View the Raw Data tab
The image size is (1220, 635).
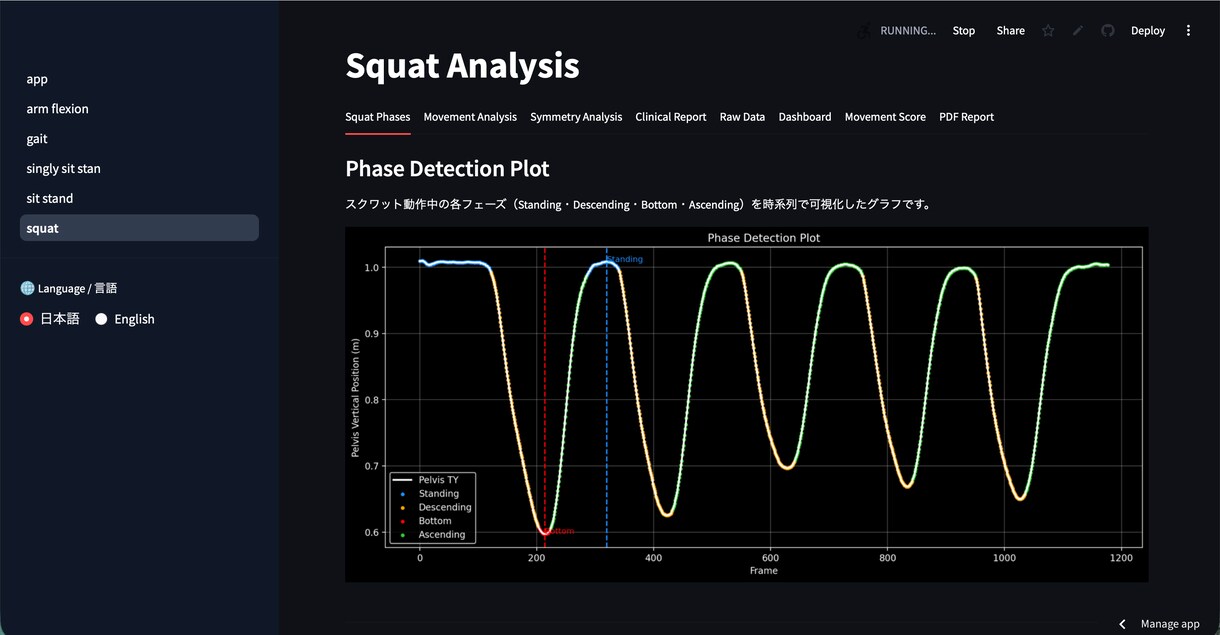742,117
